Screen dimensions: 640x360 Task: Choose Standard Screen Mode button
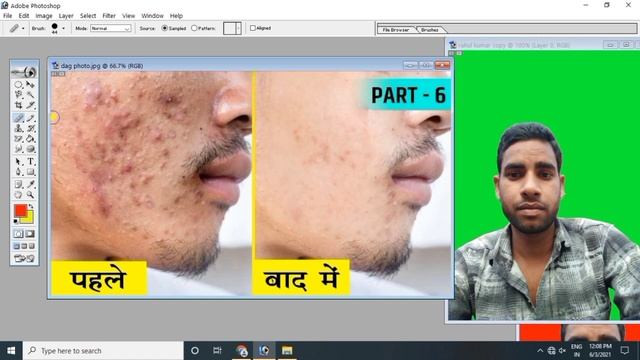point(17,246)
